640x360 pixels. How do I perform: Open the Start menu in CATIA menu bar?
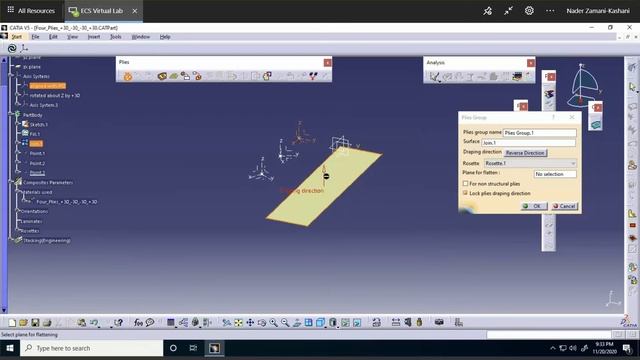tap(16, 37)
